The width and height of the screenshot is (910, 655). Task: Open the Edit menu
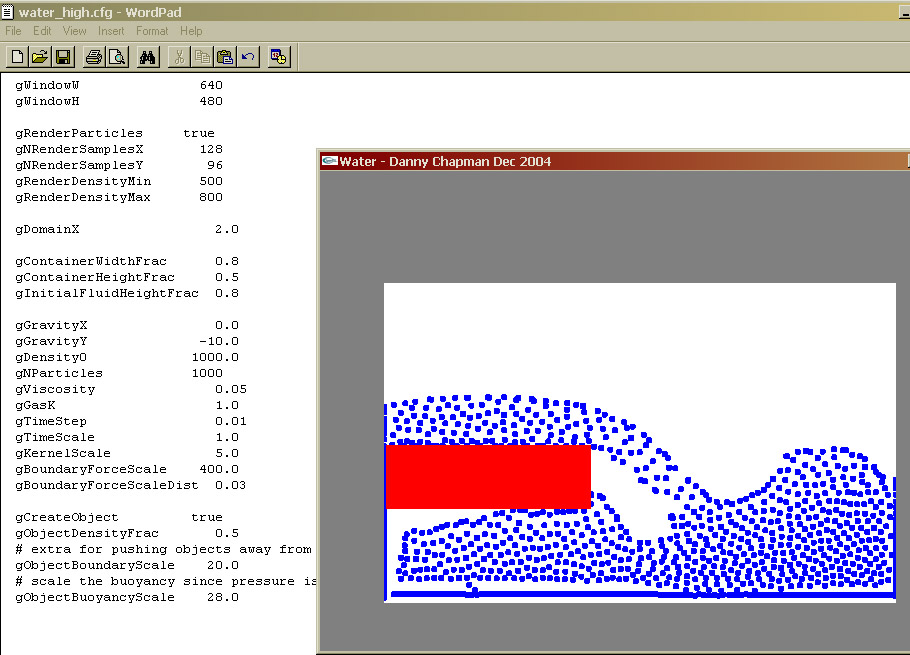pyautogui.click(x=42, y=31)
